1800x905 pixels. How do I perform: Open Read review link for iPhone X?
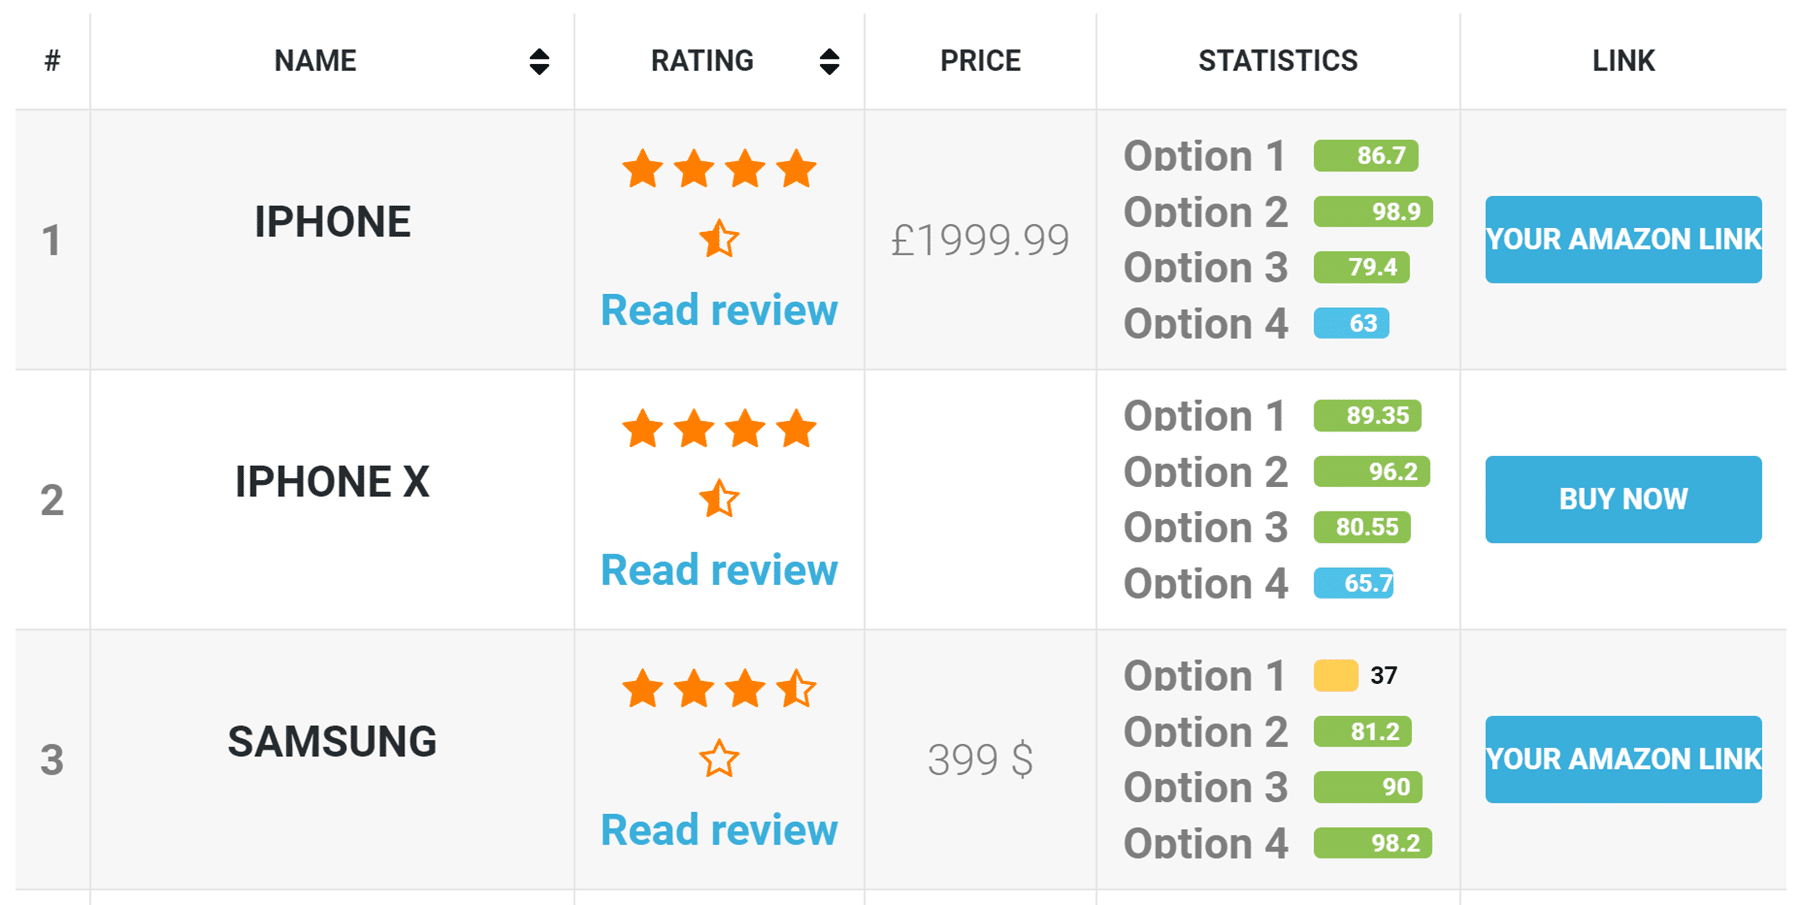(x=719, y=571)
